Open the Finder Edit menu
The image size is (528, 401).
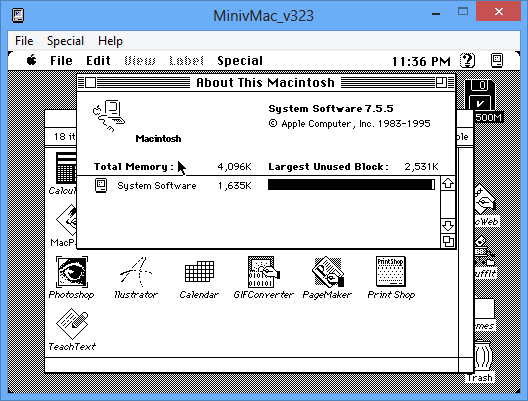(x=98, y=61)
